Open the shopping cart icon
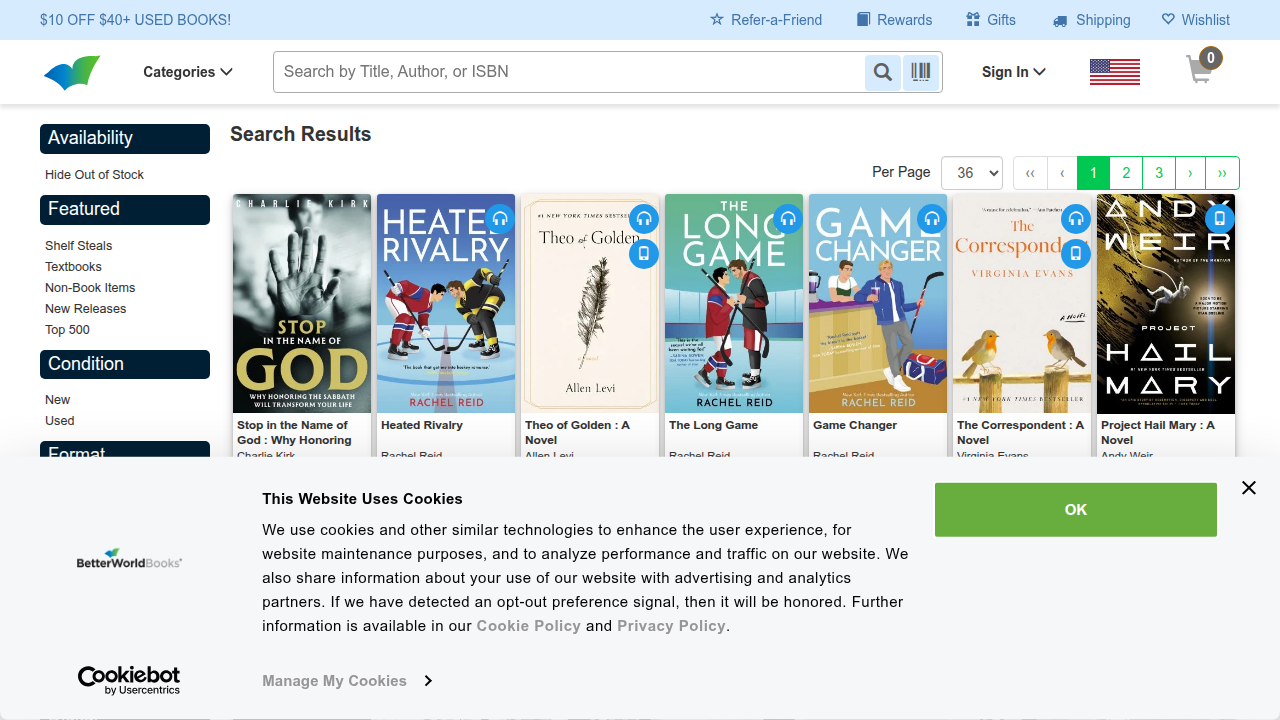 click(x=1203, y=69)
